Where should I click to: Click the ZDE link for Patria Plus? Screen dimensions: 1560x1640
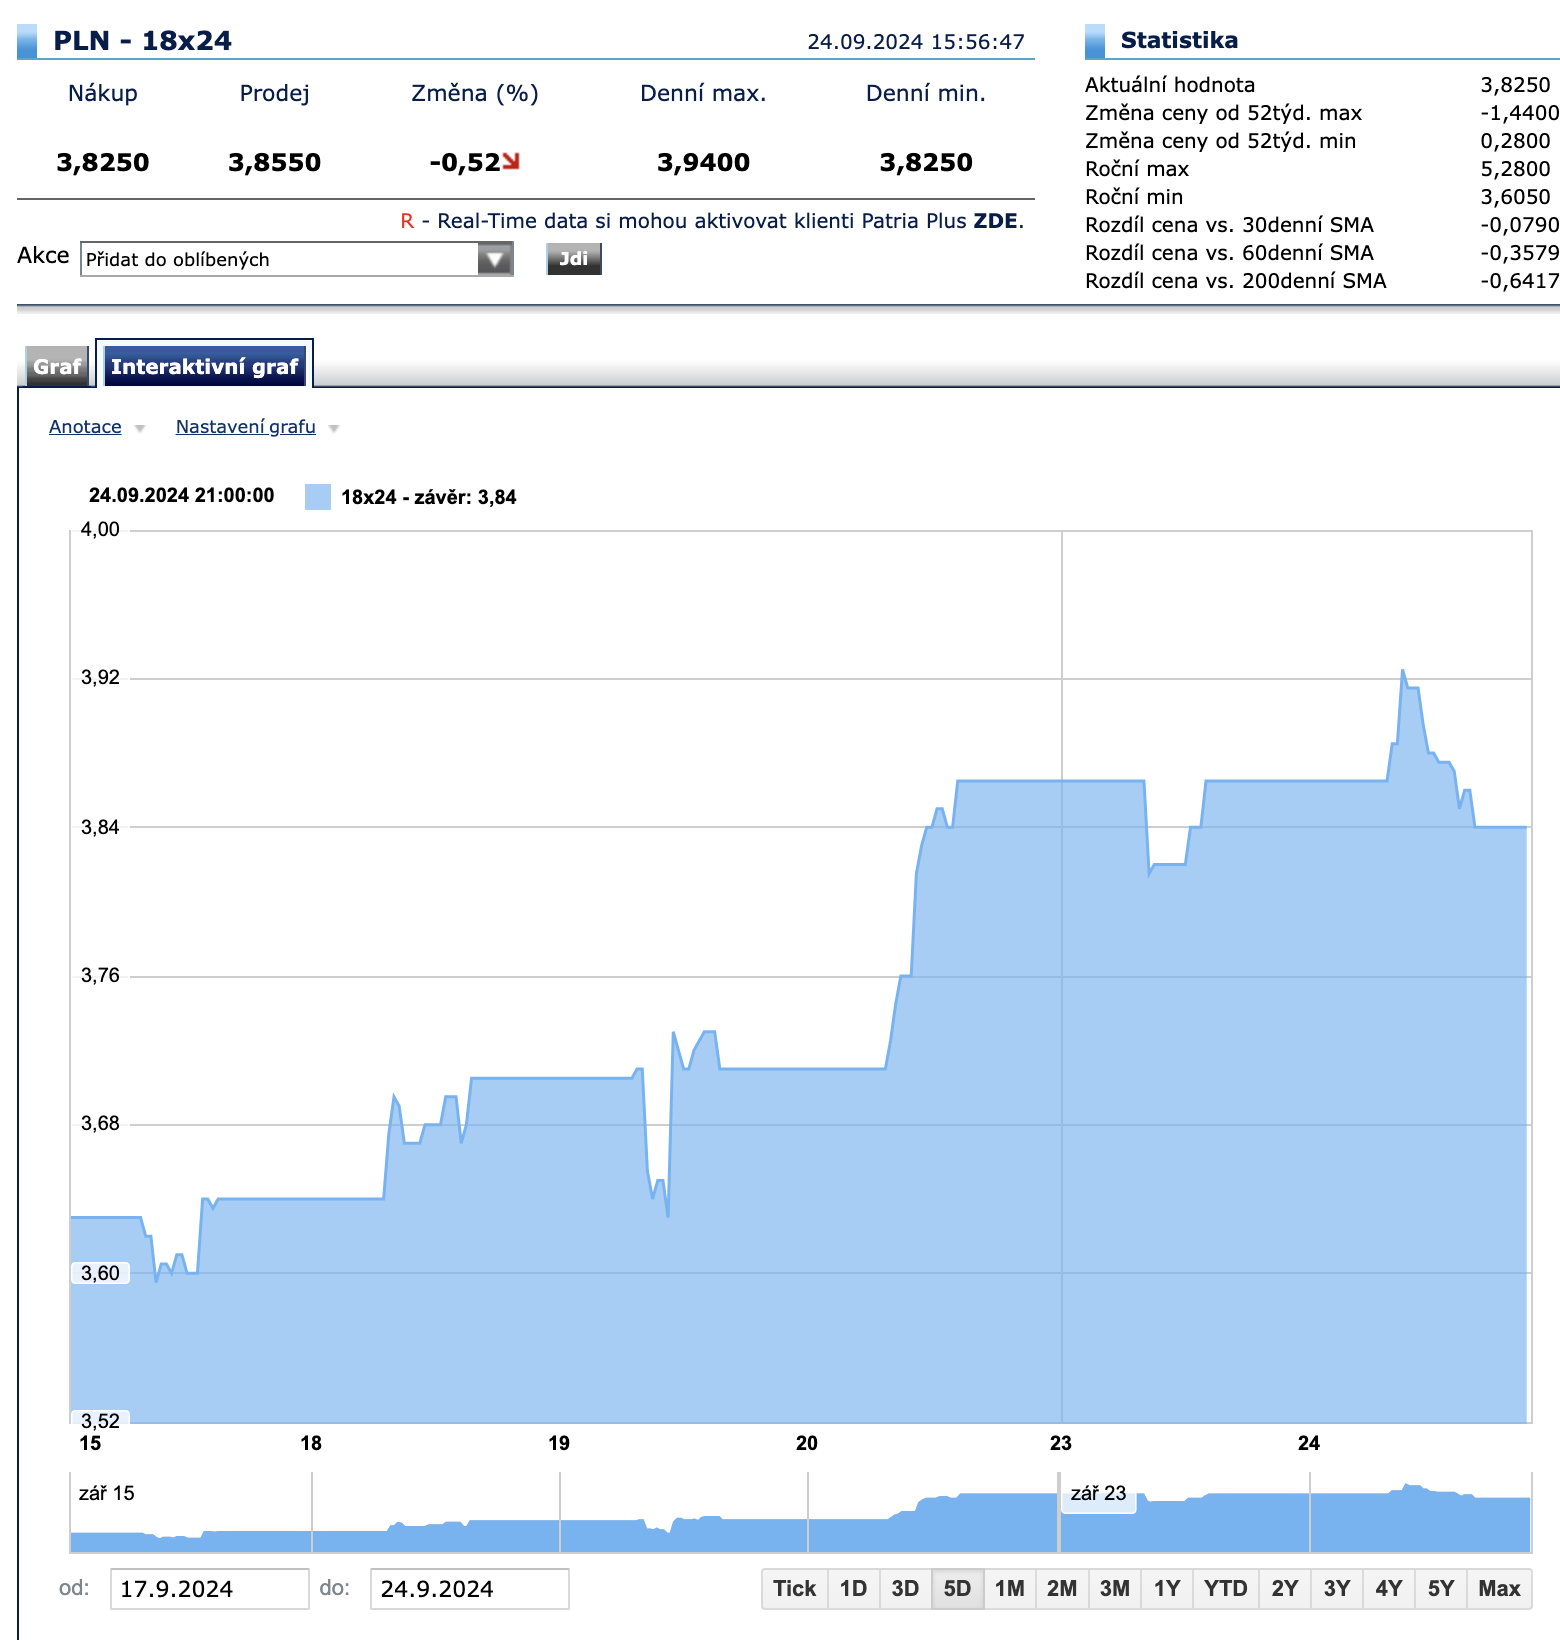(995, 221)
